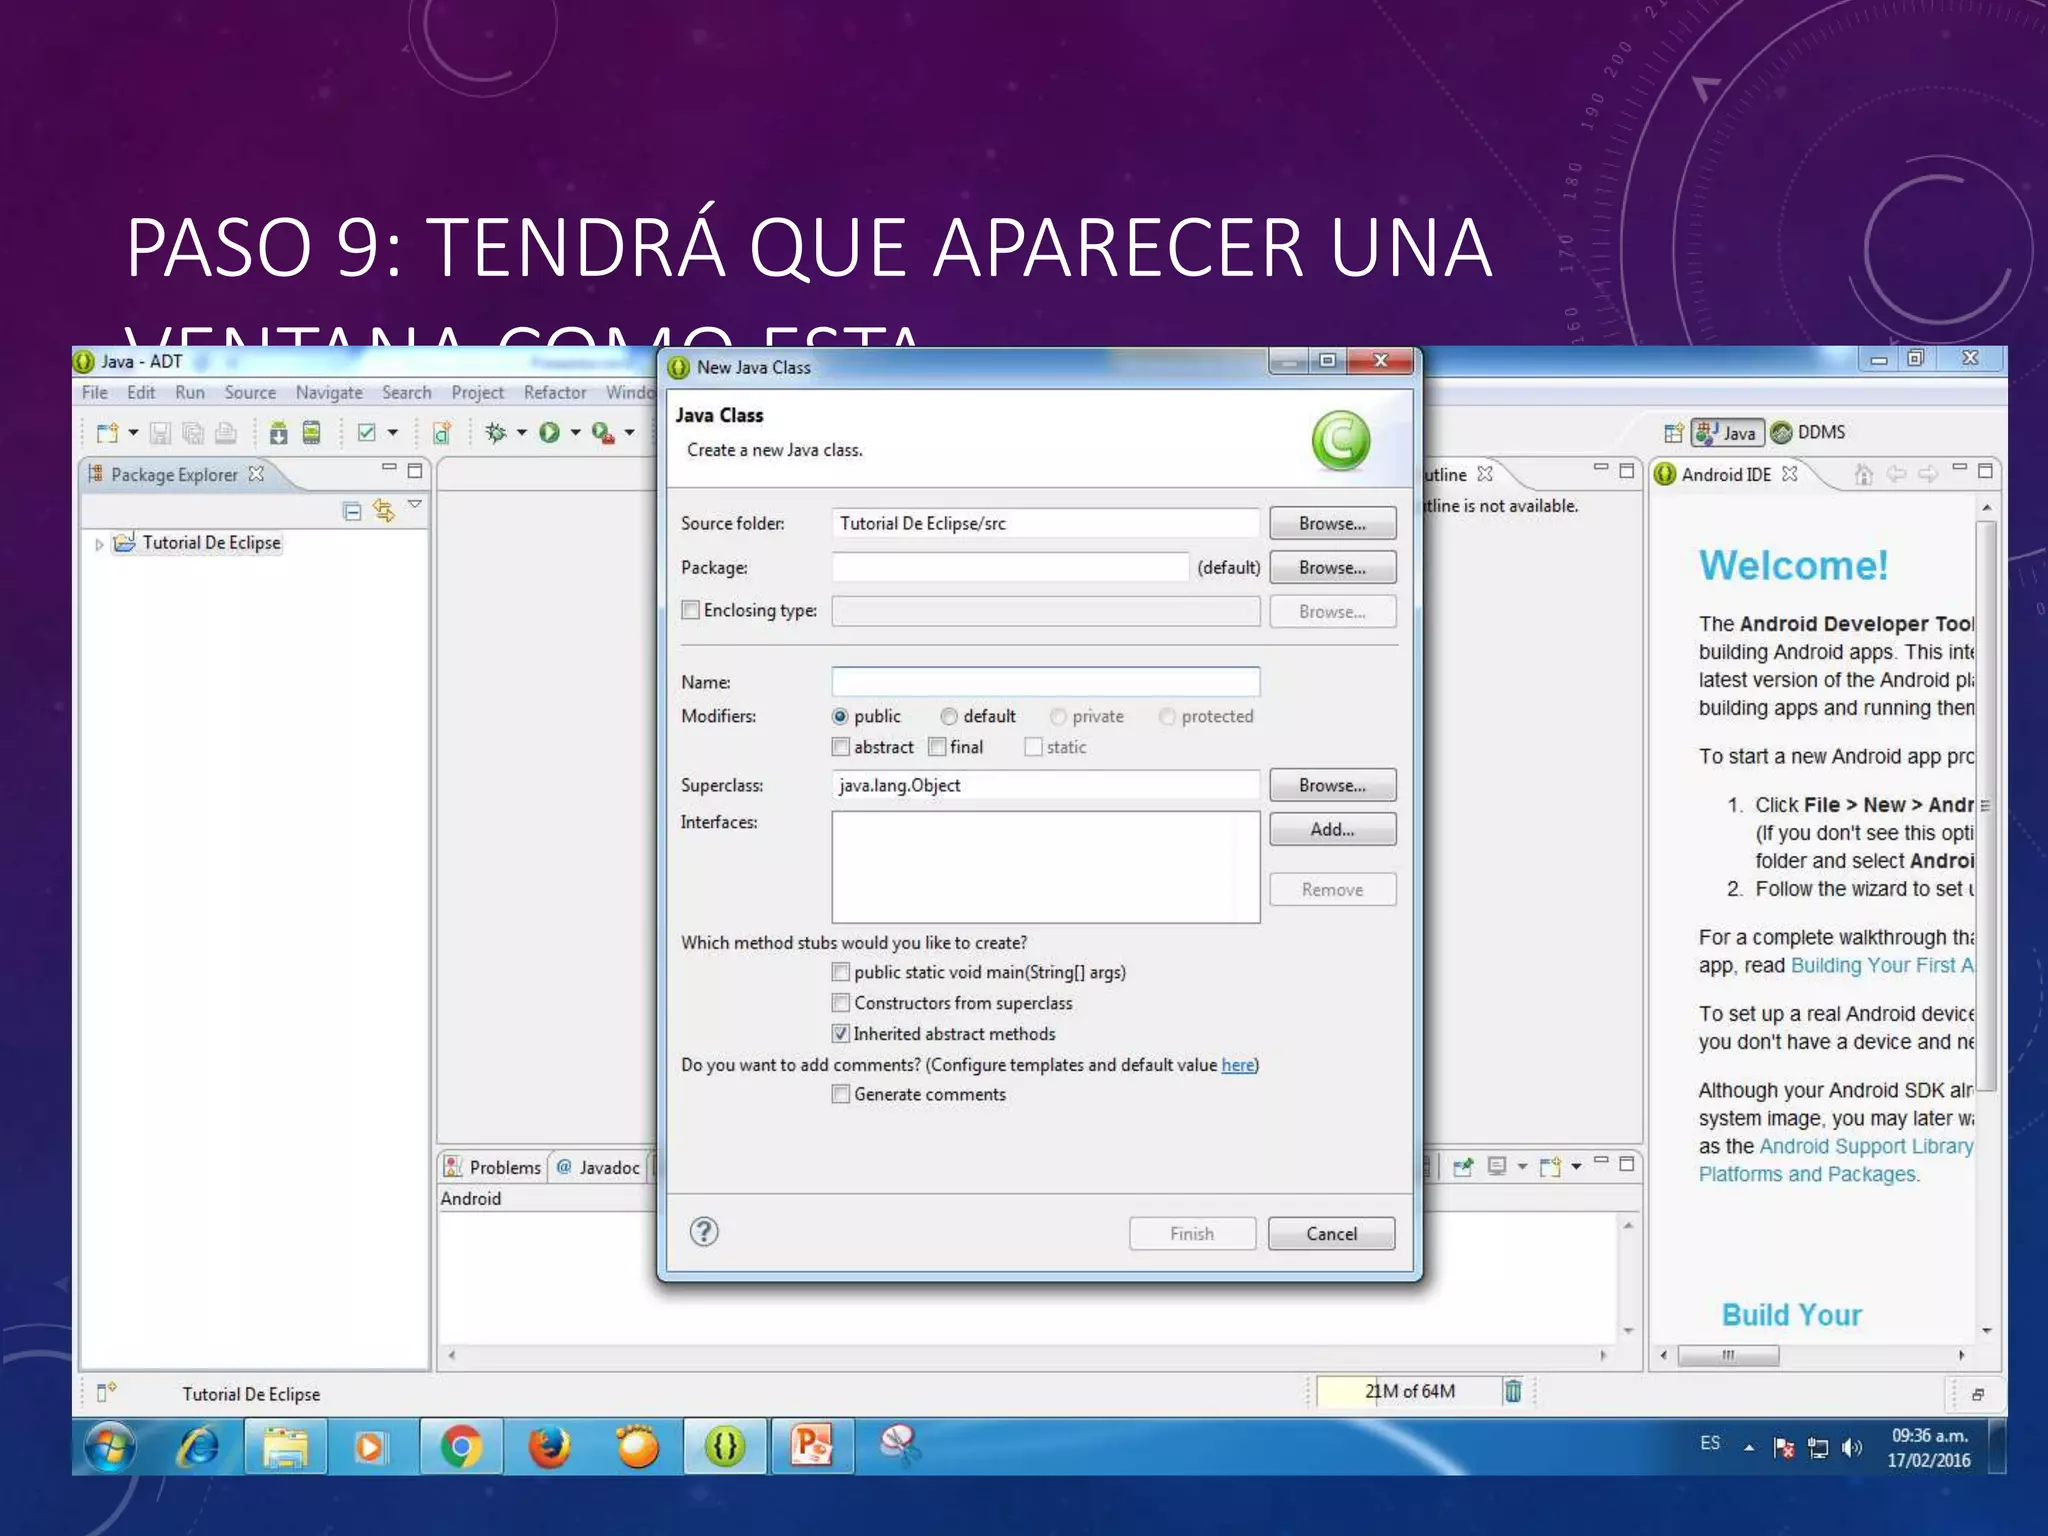Screen dimensions: 2048x1536
Task: Open the Run button dropdown arrow
Action: pyautogui.click(x=576, y=432)
